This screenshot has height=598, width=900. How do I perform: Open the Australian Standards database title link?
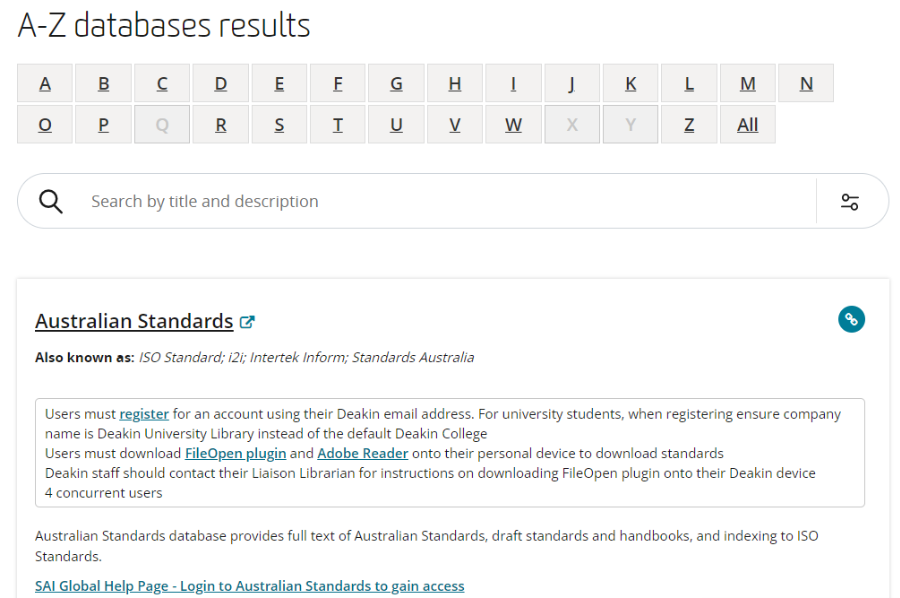coord(134,321)
